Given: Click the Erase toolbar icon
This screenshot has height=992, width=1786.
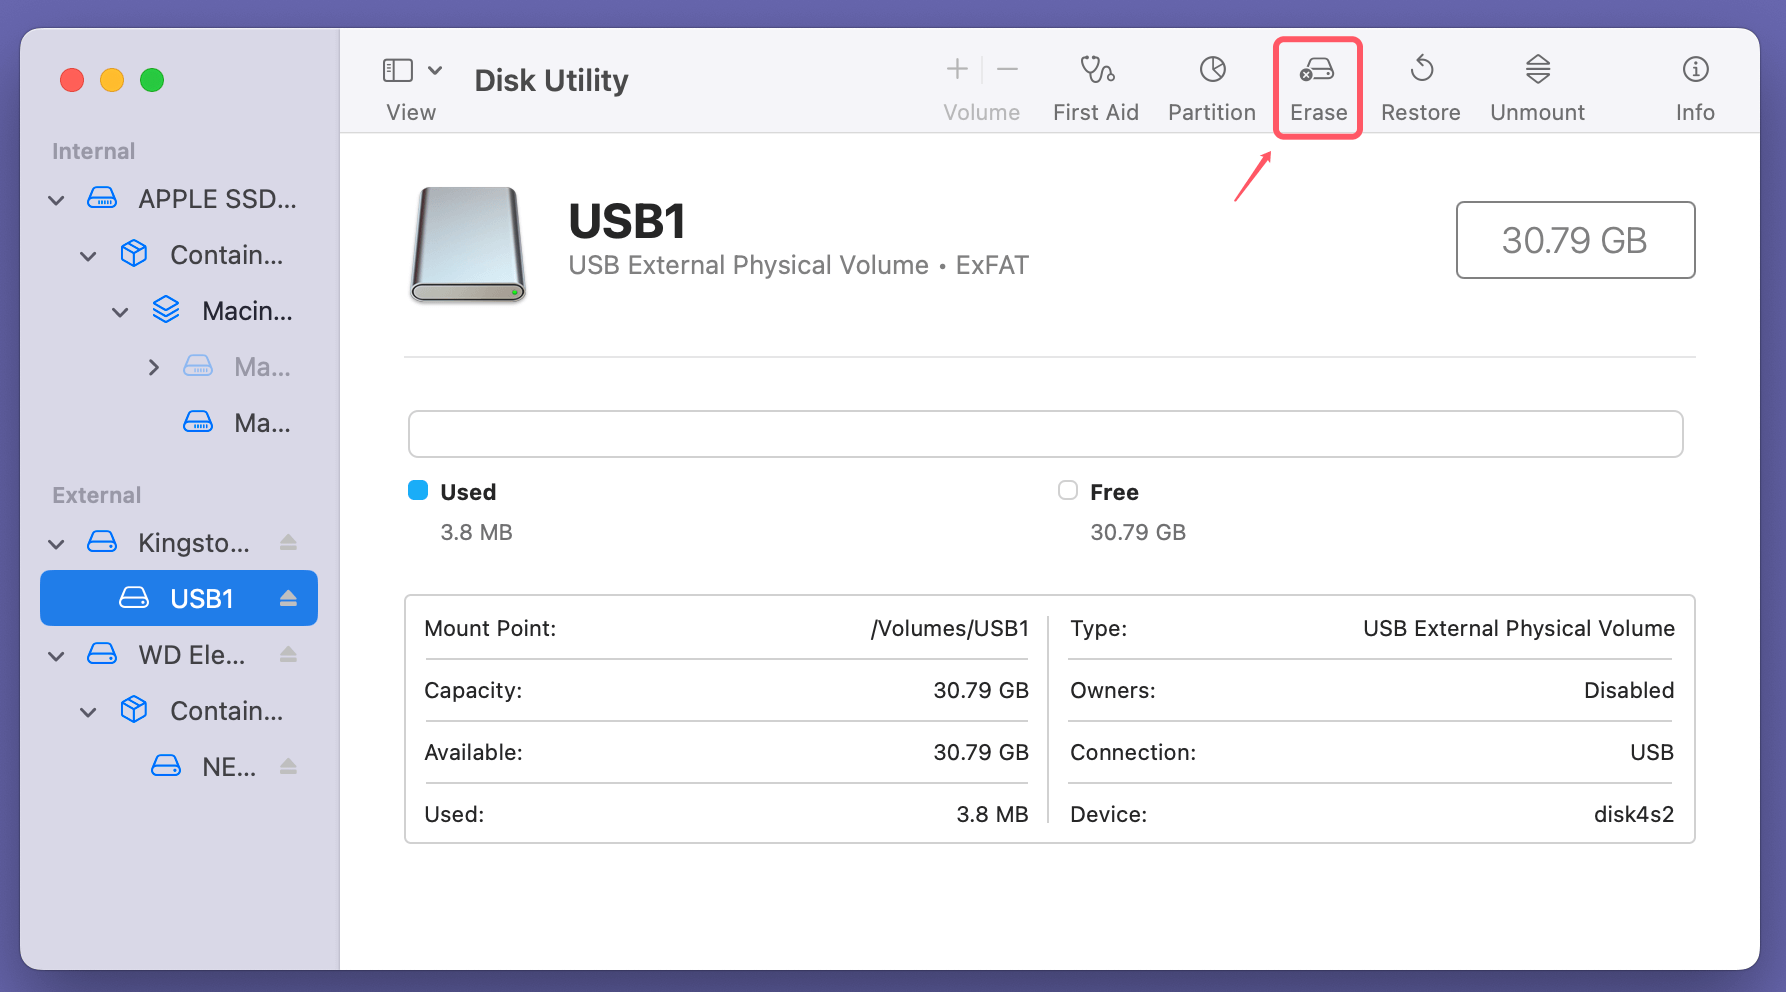Looking at the screenshot, I should point(1318,85).
